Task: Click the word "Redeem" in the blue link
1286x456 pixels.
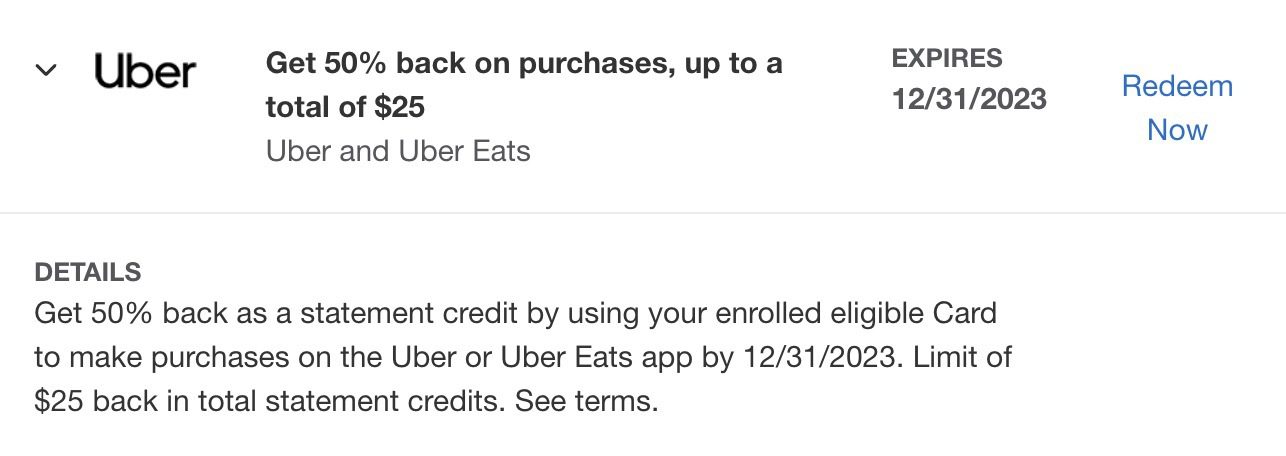Action: click(1177, 86)
